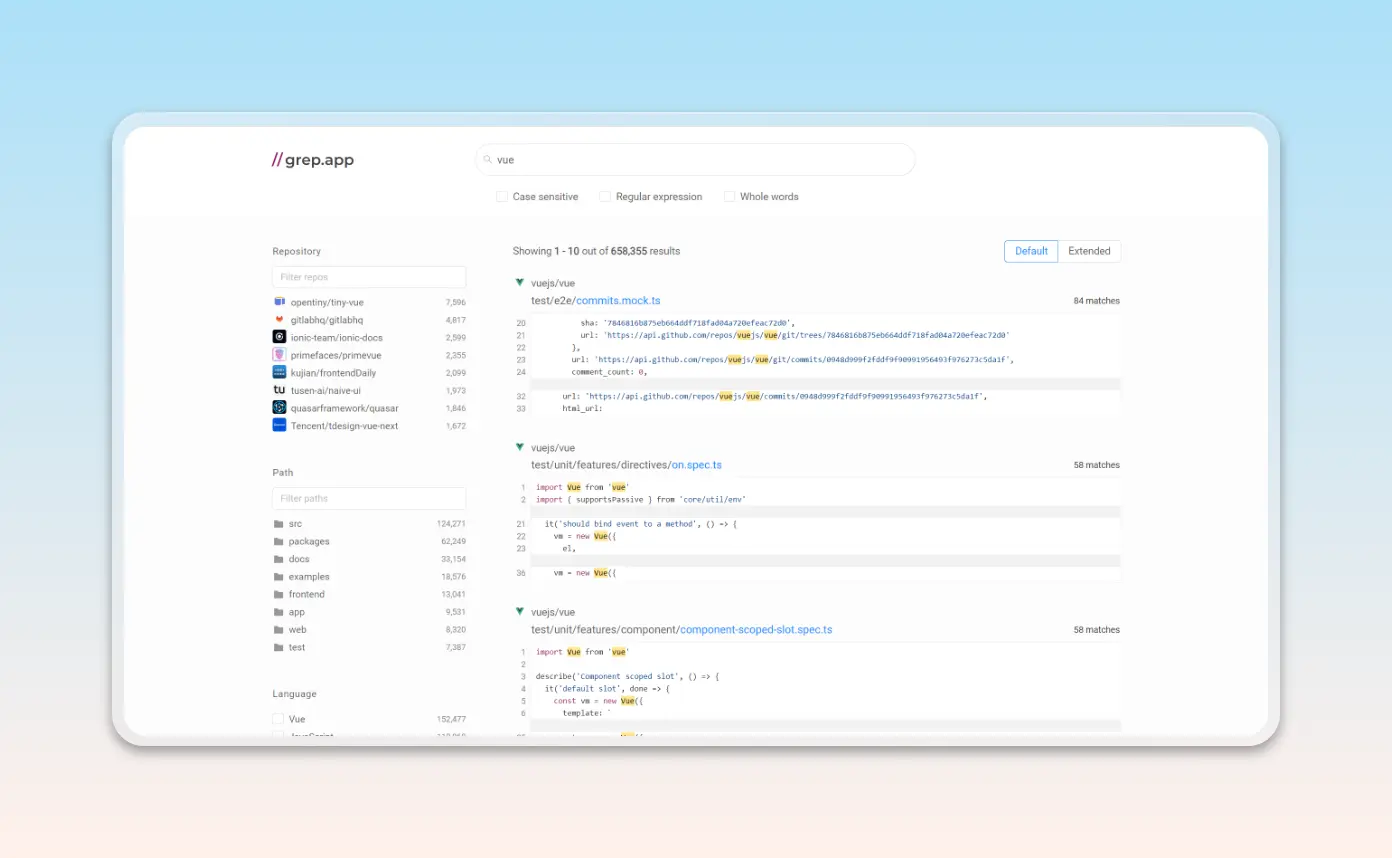Image resolution: width=1392 pixels, height=858 pixels.
Task: Enable the Case sensitive checkbox
Action: (x=502, y=197)
